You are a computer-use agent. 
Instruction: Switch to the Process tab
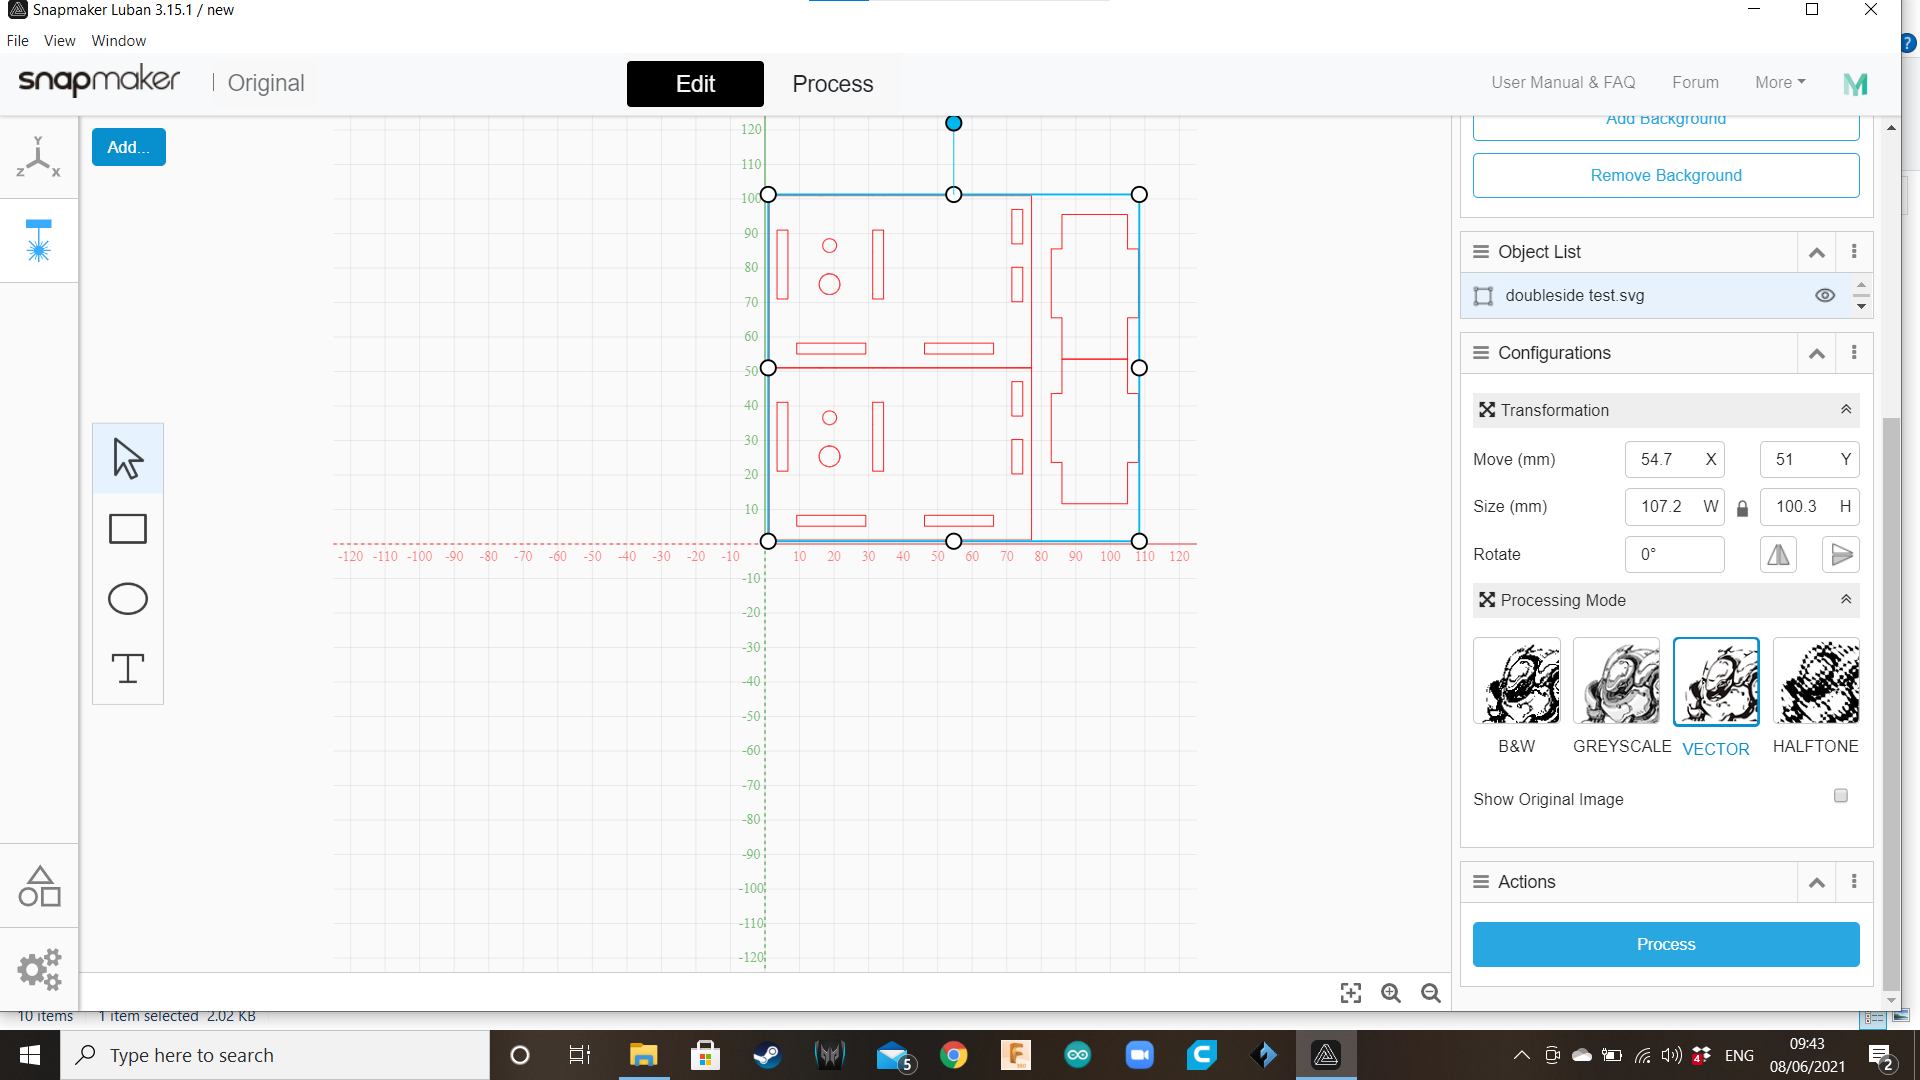pos(832,84)
